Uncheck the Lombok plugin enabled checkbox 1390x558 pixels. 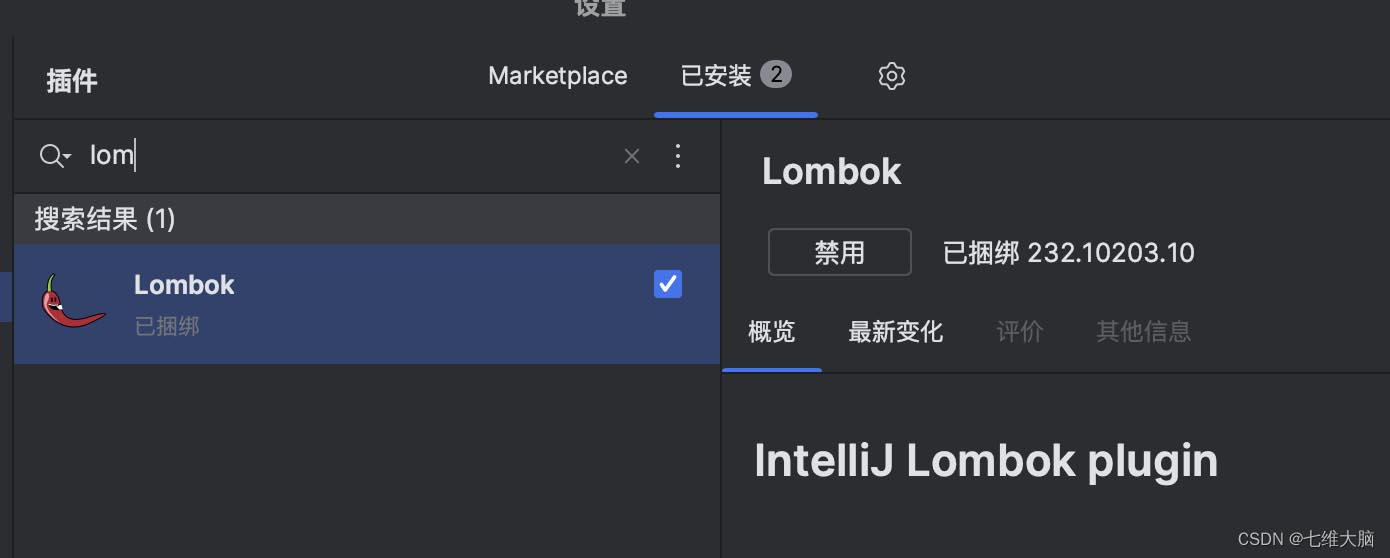[x=667, y=285]
